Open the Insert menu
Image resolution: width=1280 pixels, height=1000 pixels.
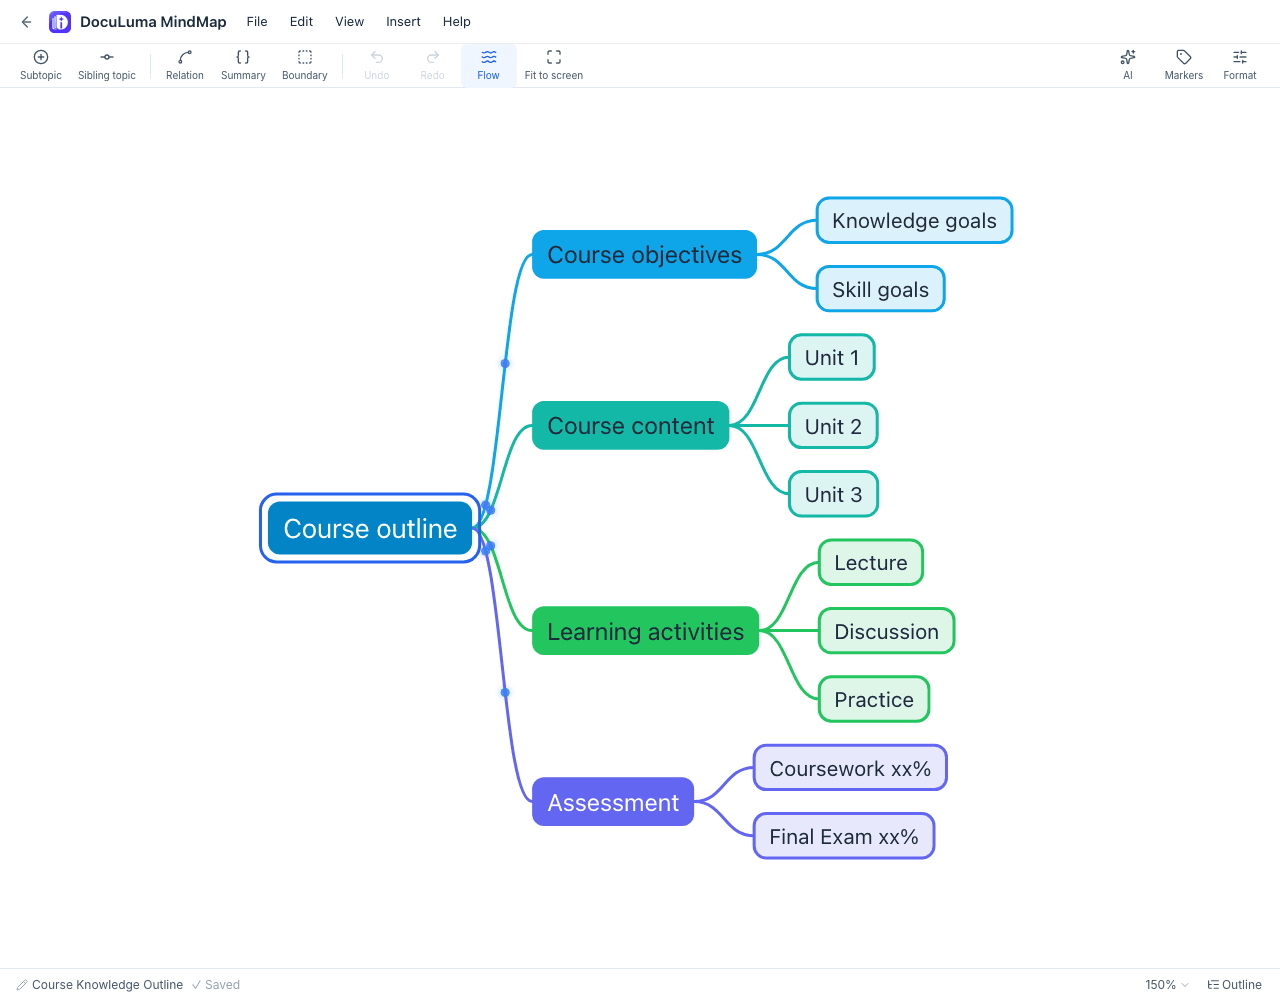(403, 22)
